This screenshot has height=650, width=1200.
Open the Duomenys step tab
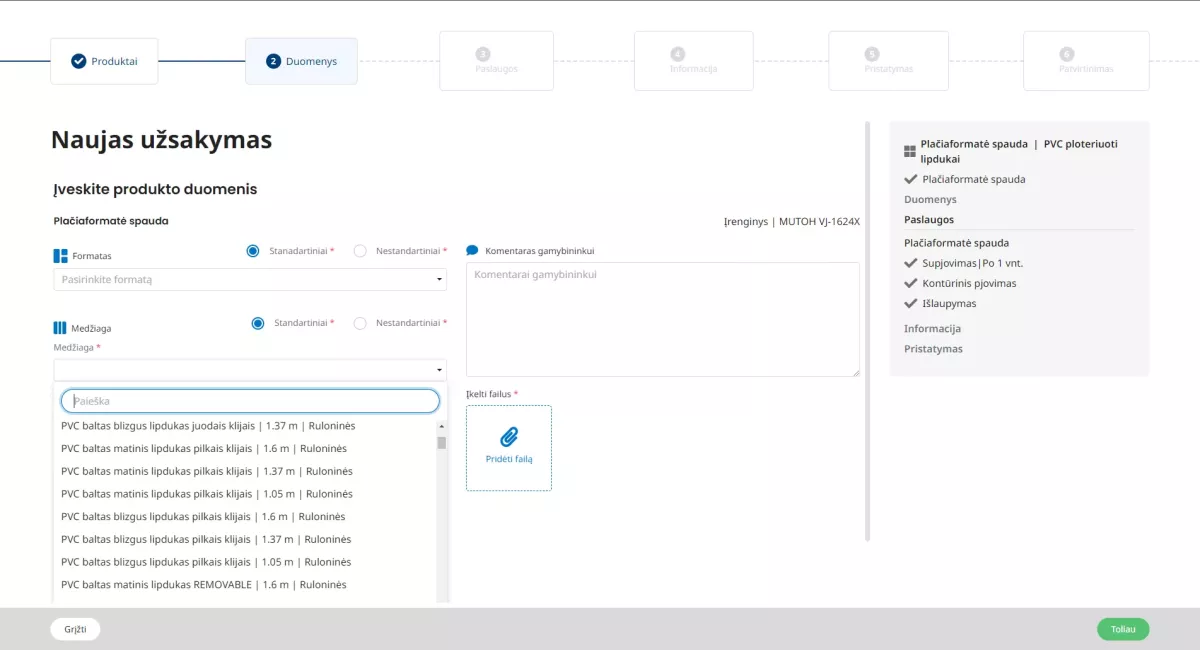301,61
